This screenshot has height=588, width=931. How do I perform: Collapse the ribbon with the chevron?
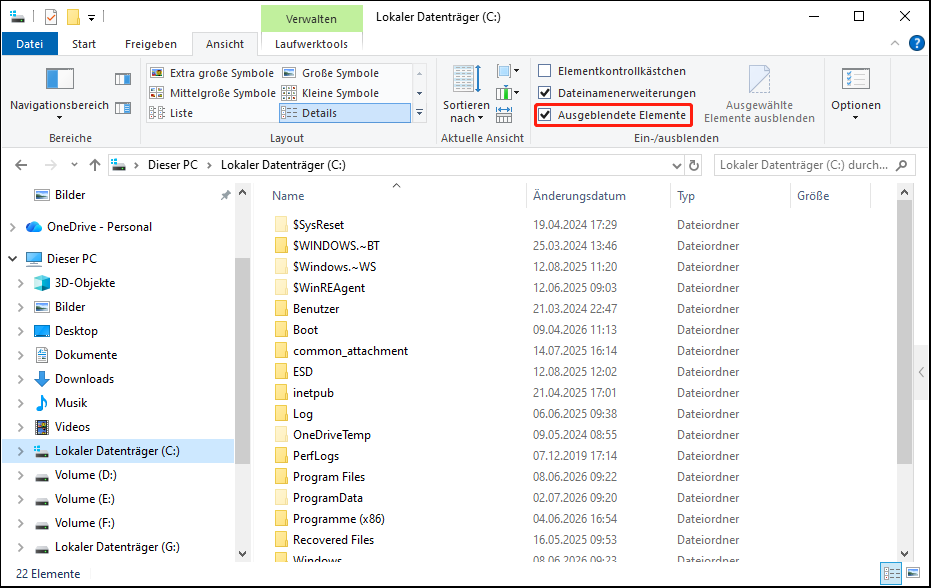coord(895,43)
